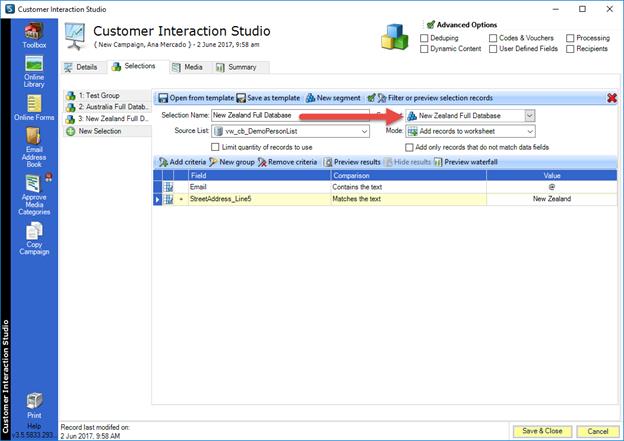Enable the Deduping checkbox
The image size is (624, 441).
coord(424,38)
